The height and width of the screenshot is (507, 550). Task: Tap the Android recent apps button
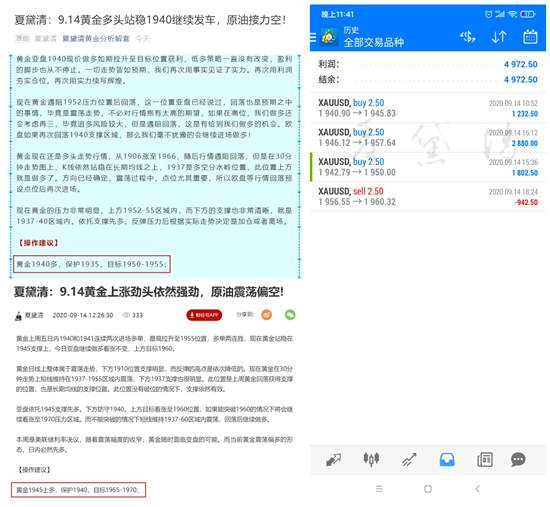click(x=379, y=489)
